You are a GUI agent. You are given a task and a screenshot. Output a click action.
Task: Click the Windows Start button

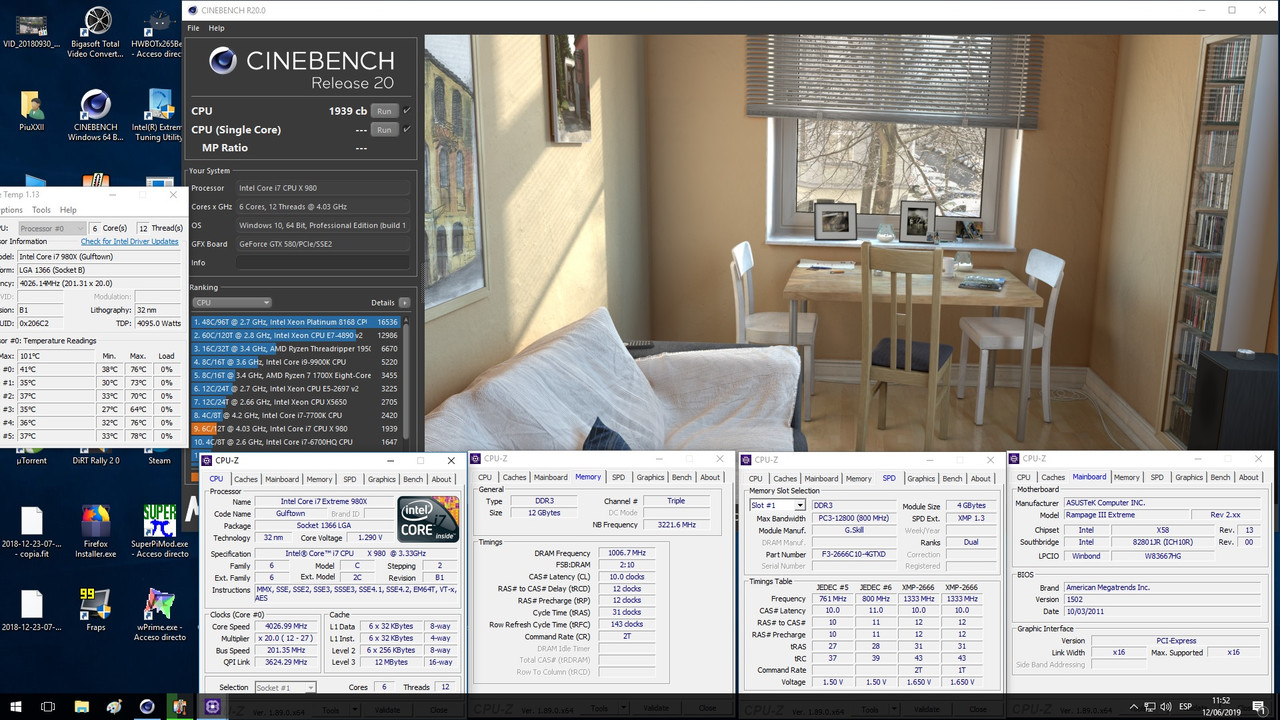click(17, 706)
